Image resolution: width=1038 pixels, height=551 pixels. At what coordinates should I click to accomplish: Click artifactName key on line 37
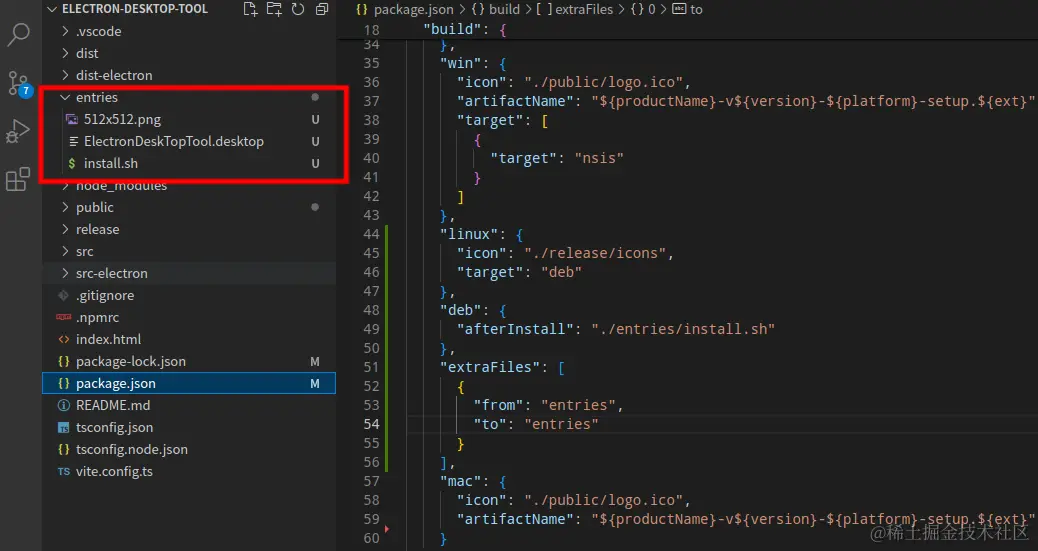(515, 101)
